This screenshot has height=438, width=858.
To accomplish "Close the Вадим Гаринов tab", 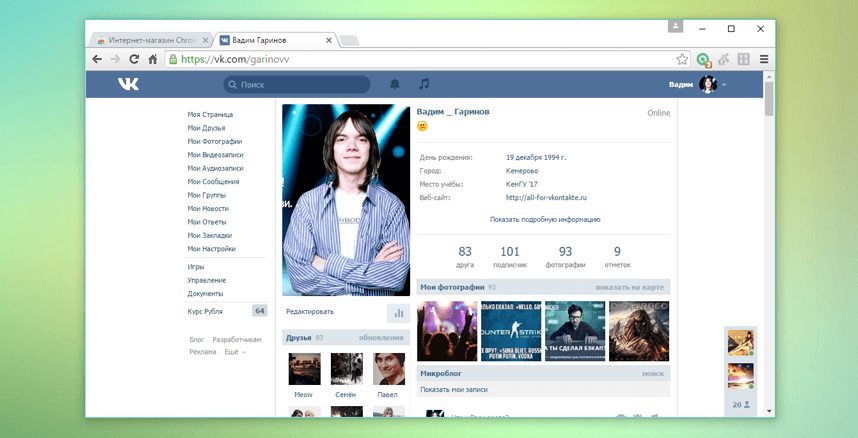I will (329, 41).
